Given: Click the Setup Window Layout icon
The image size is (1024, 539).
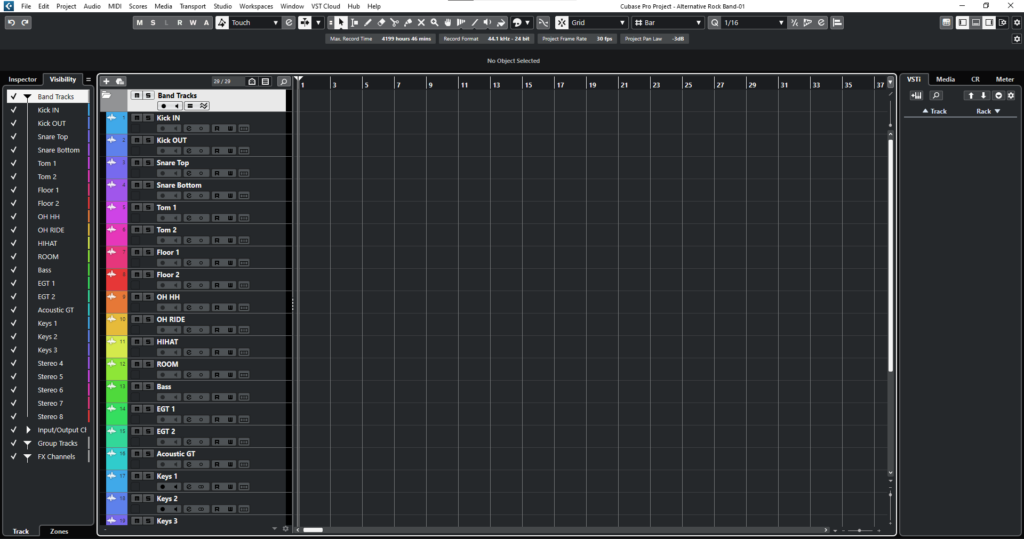Looking at the screenshot, I should click(x=1003, y=23).
